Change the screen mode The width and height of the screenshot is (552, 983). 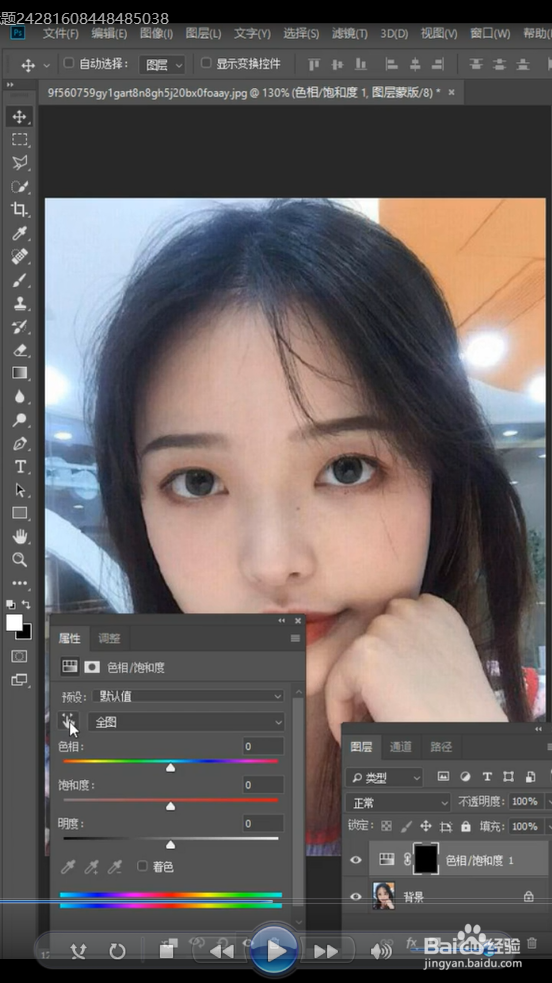click(19, 680)
